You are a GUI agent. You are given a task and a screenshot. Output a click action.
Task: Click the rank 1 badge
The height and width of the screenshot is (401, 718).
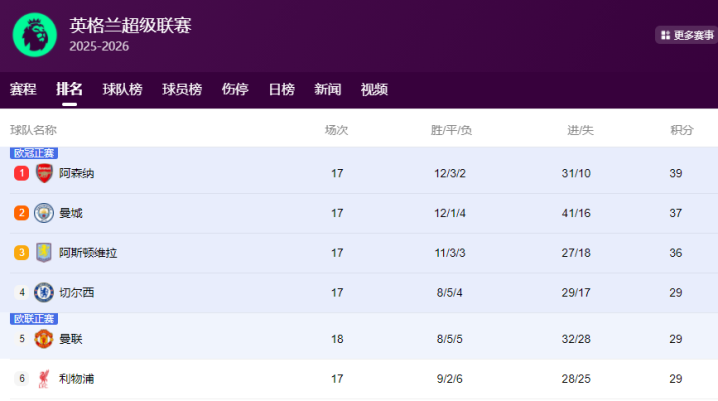pos(21,173)
